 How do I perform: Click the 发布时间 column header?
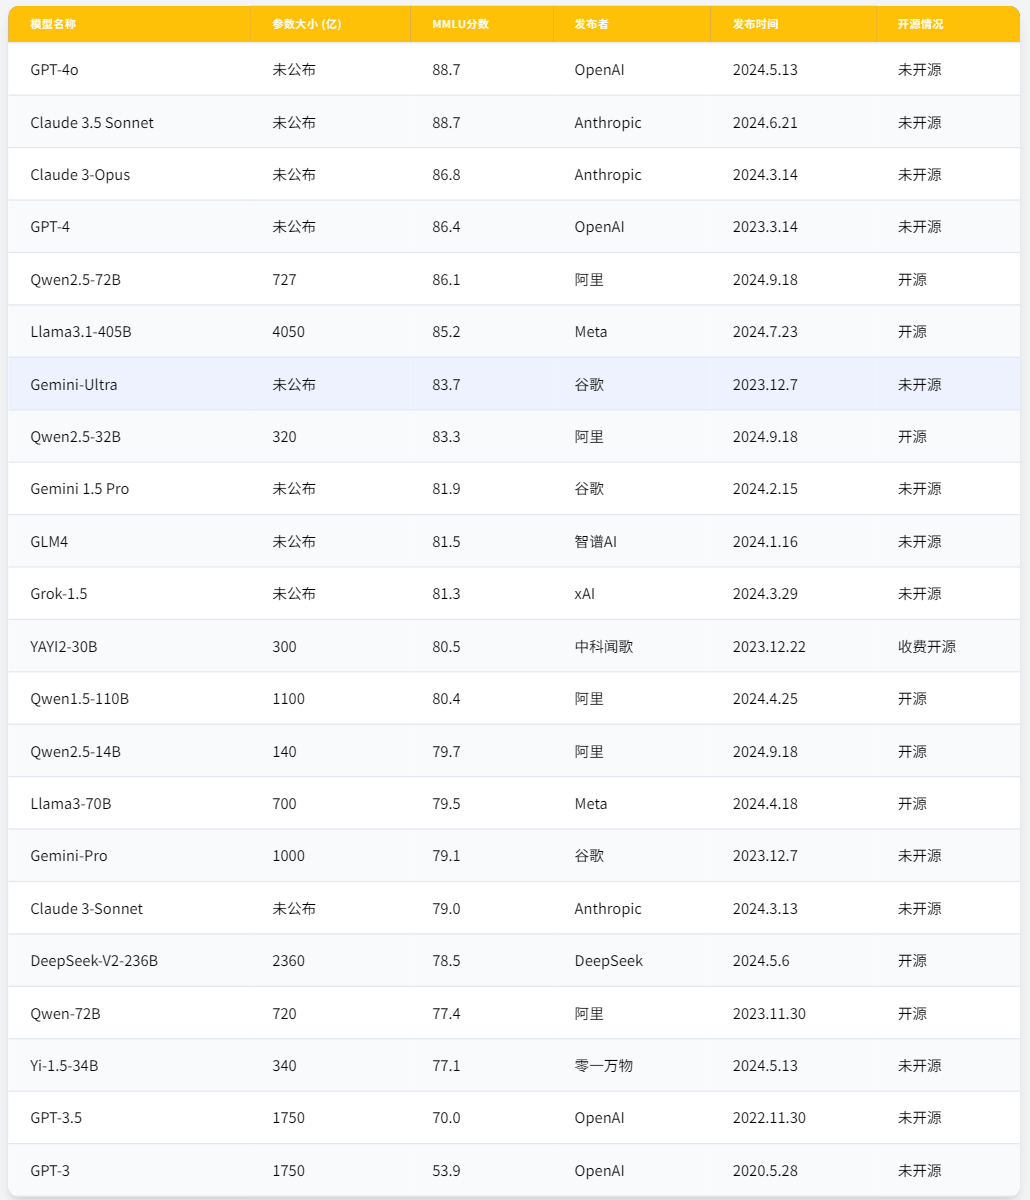click(755, 24)
